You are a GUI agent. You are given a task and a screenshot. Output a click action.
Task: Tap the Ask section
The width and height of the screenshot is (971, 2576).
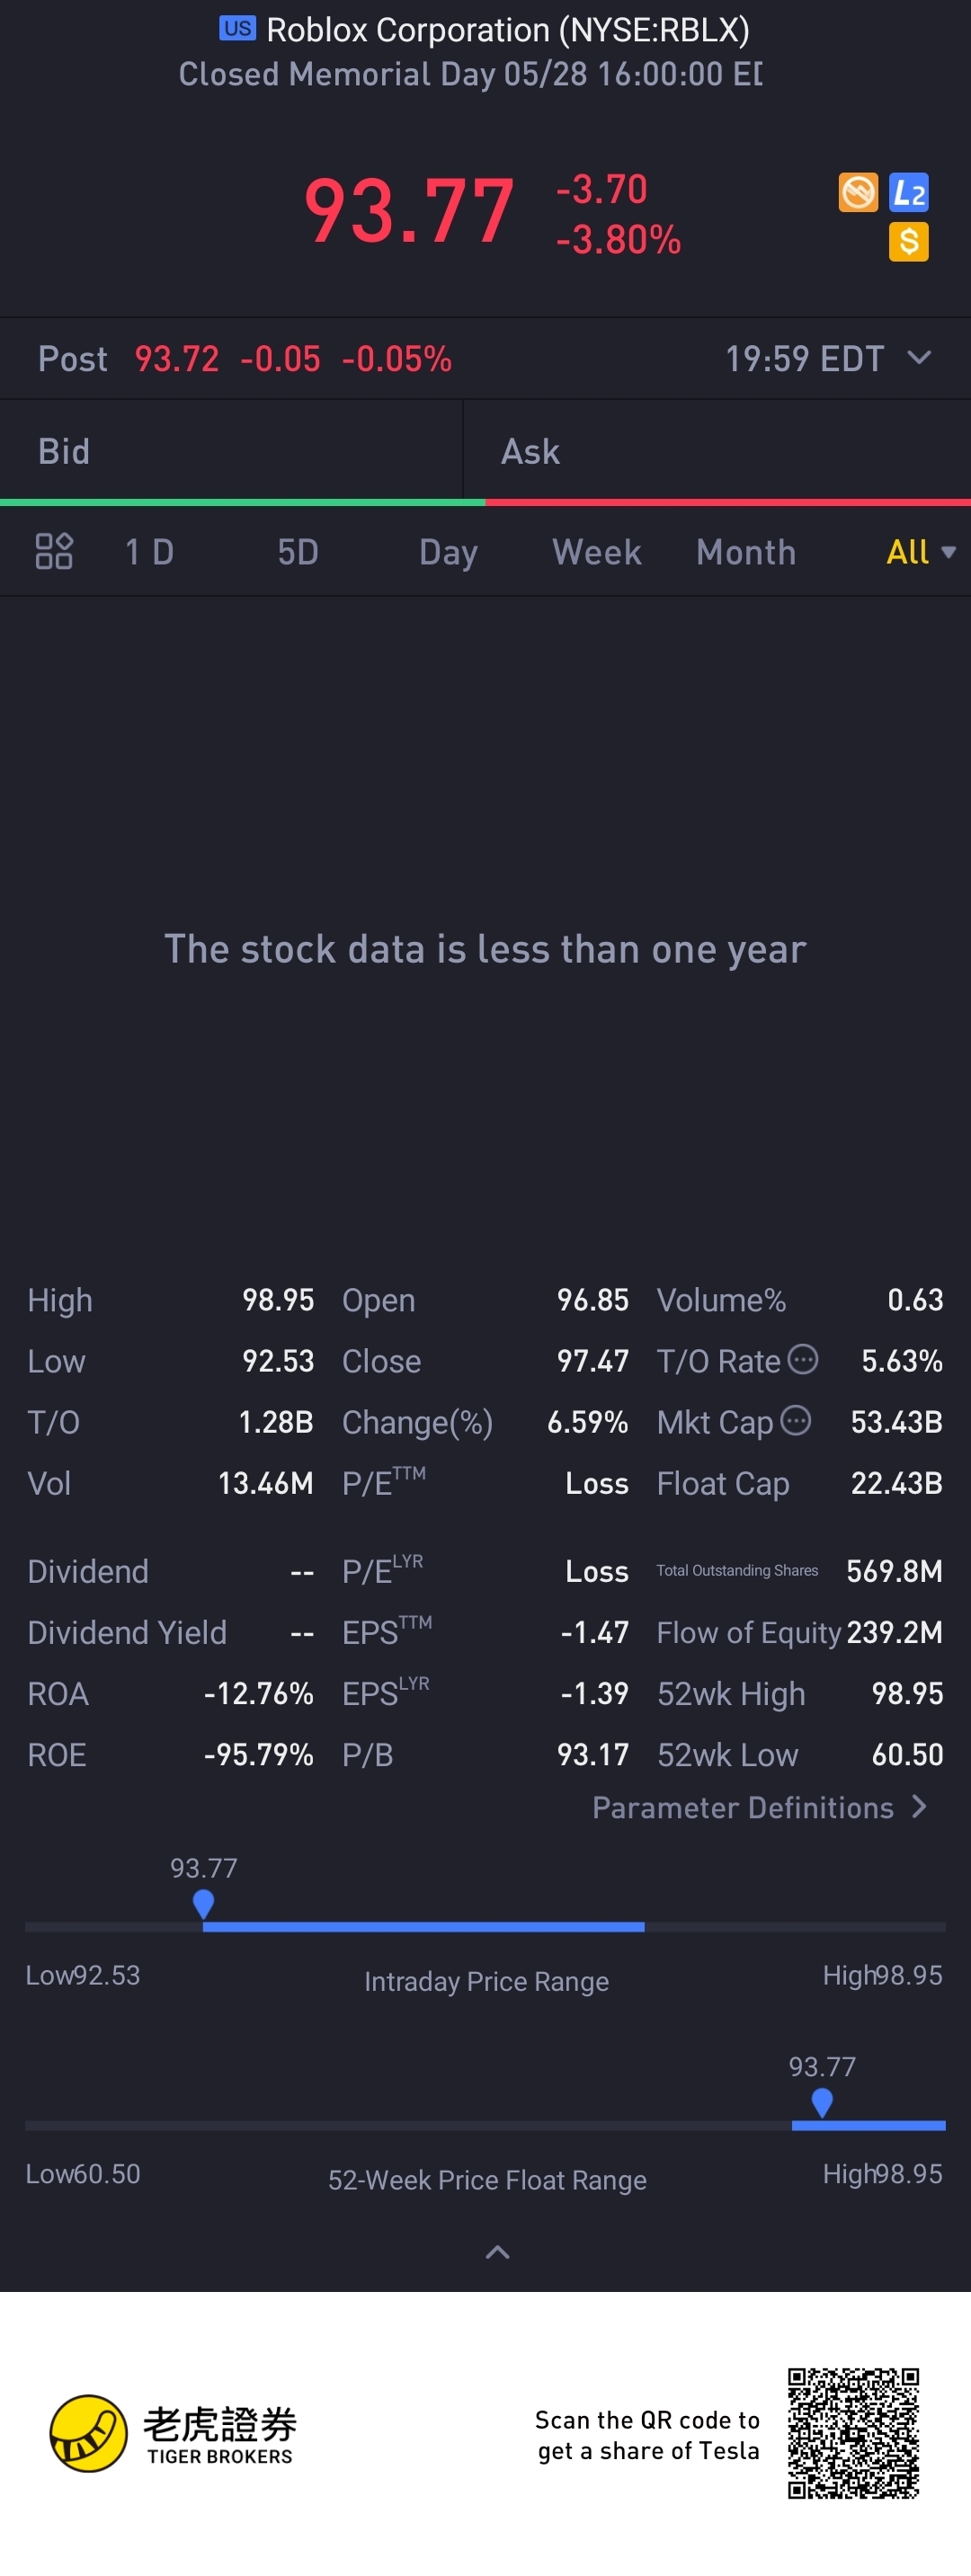717,451
